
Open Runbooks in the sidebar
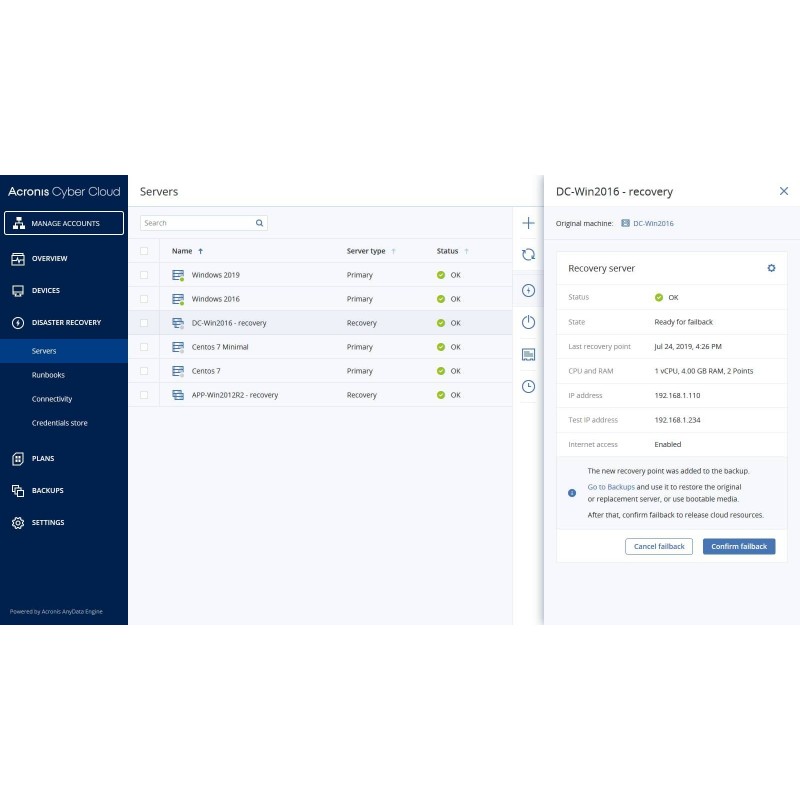pos(48,375)
